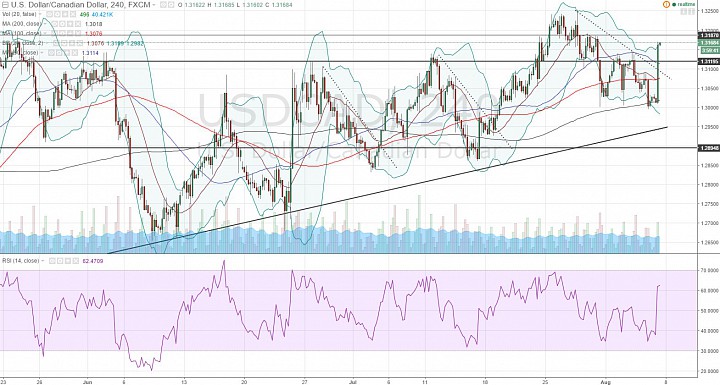Open format settings for MA (100, close)
Image resolution: width=720 pixels, height=385 pixels.
point(62,34)
